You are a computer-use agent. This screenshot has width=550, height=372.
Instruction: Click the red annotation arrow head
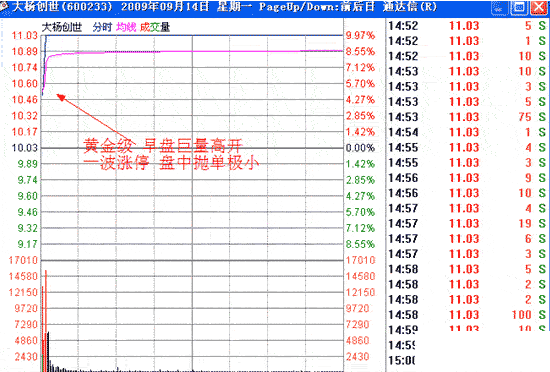[x=61, y=97]
